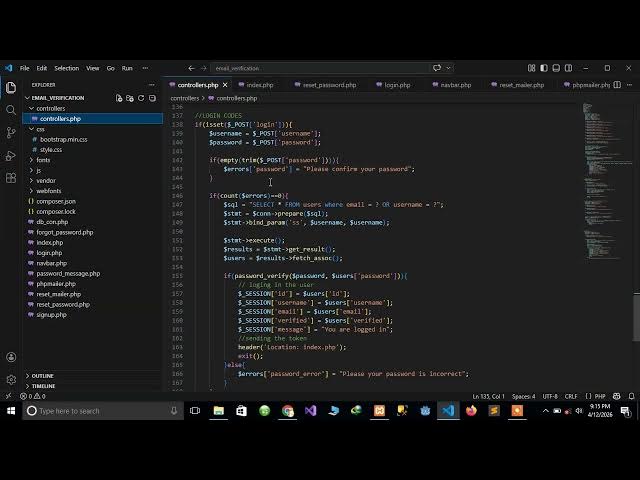Viewport: 640px width, 480px height.
Task: Open the Explorer view in activity bar
Action: pyautogui.click(x=11, y=87)
